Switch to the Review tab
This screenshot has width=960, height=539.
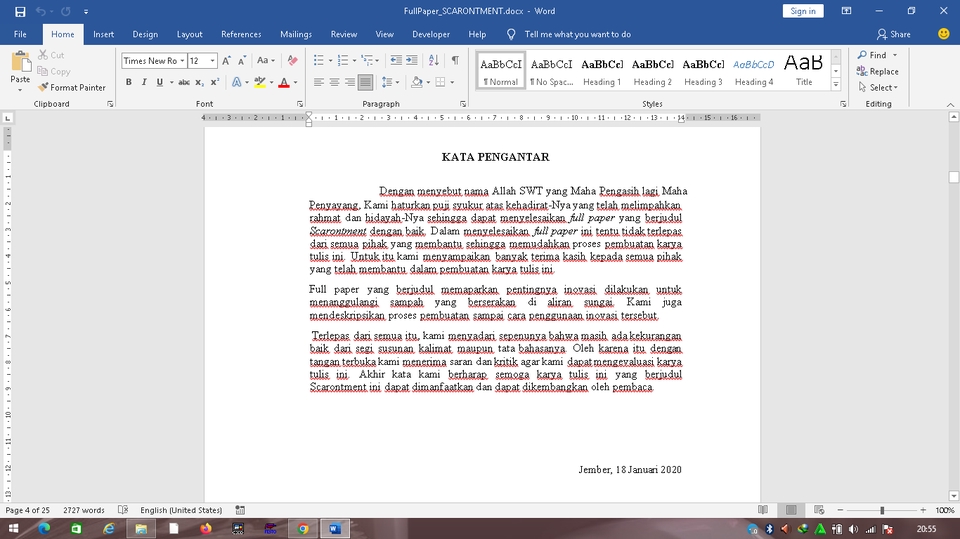point(344,34)
